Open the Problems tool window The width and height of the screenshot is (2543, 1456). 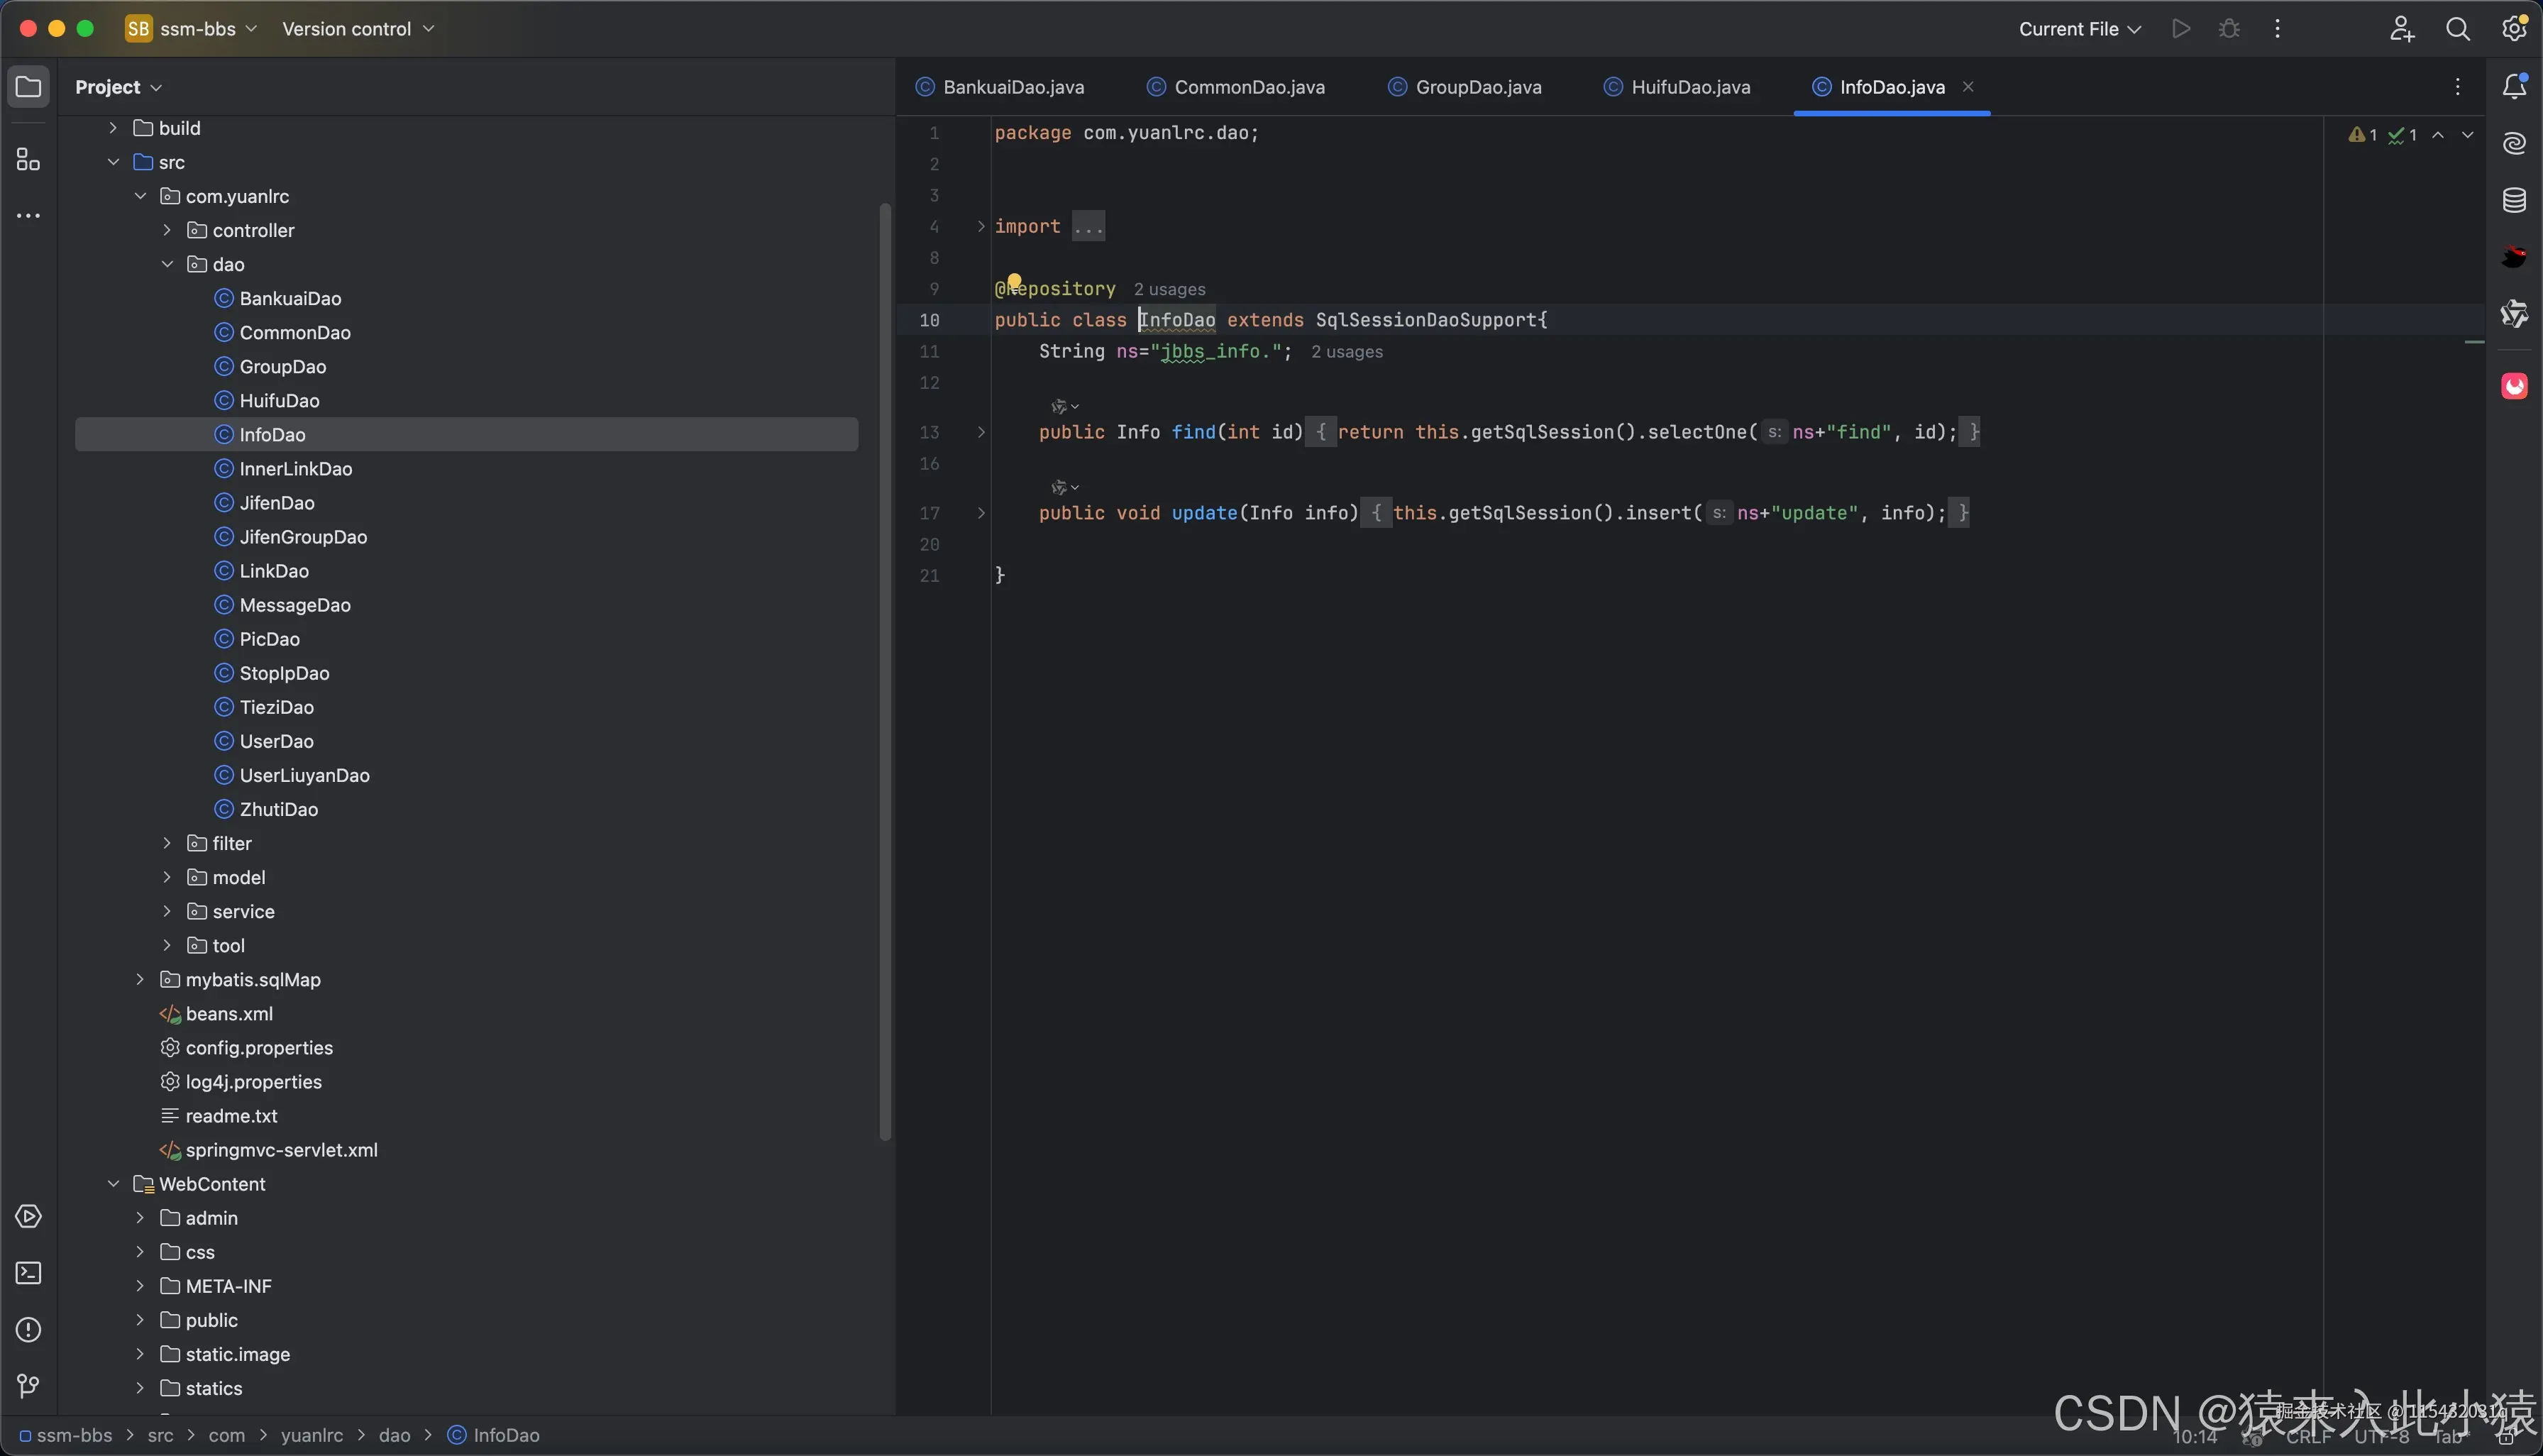coord(28,1329)
